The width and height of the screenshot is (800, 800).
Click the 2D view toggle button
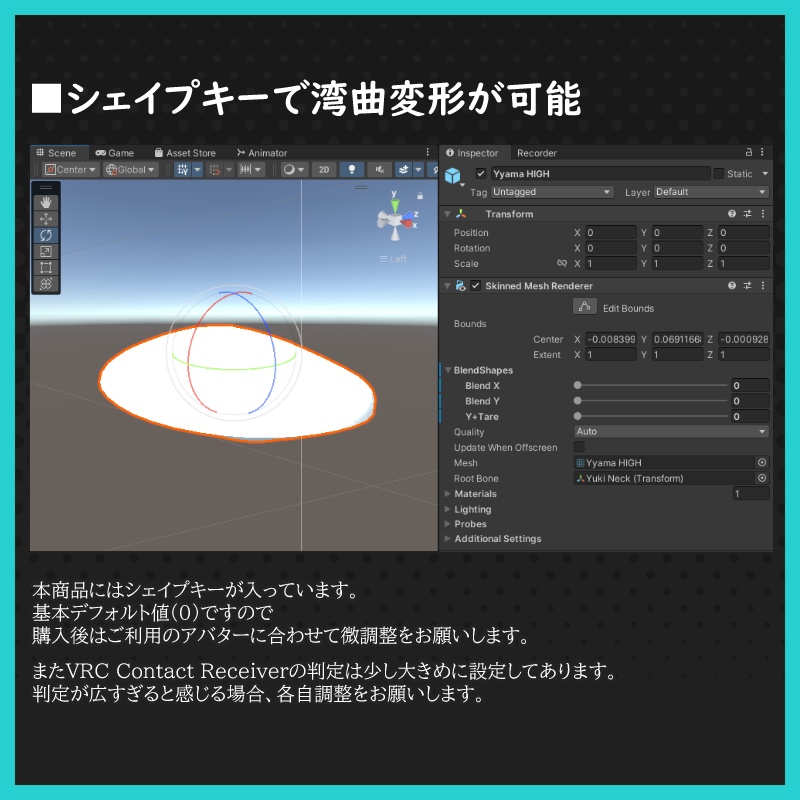click(x=323, y=171)
